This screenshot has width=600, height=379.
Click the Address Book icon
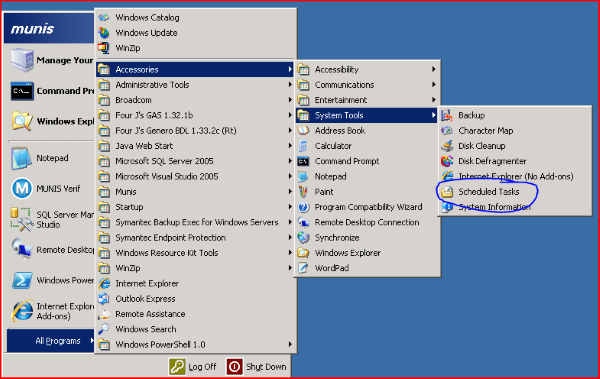pyautogui.click(x=303, y=131)
